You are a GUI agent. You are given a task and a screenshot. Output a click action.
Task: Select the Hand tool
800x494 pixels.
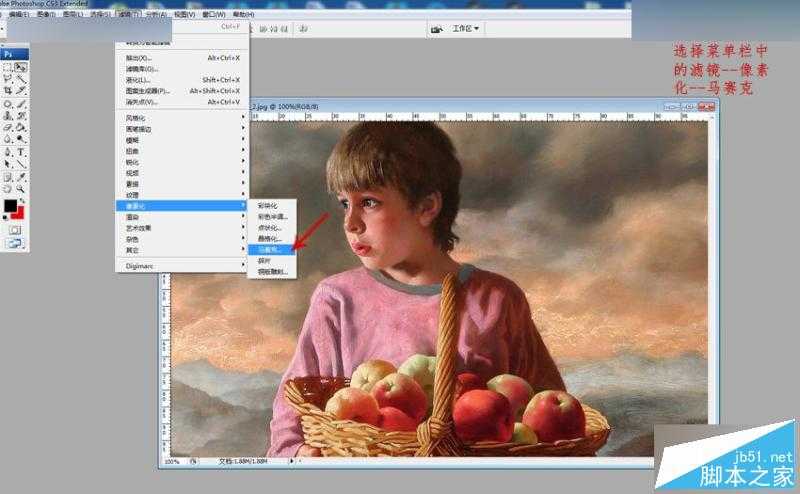click(x=8, y=189)
